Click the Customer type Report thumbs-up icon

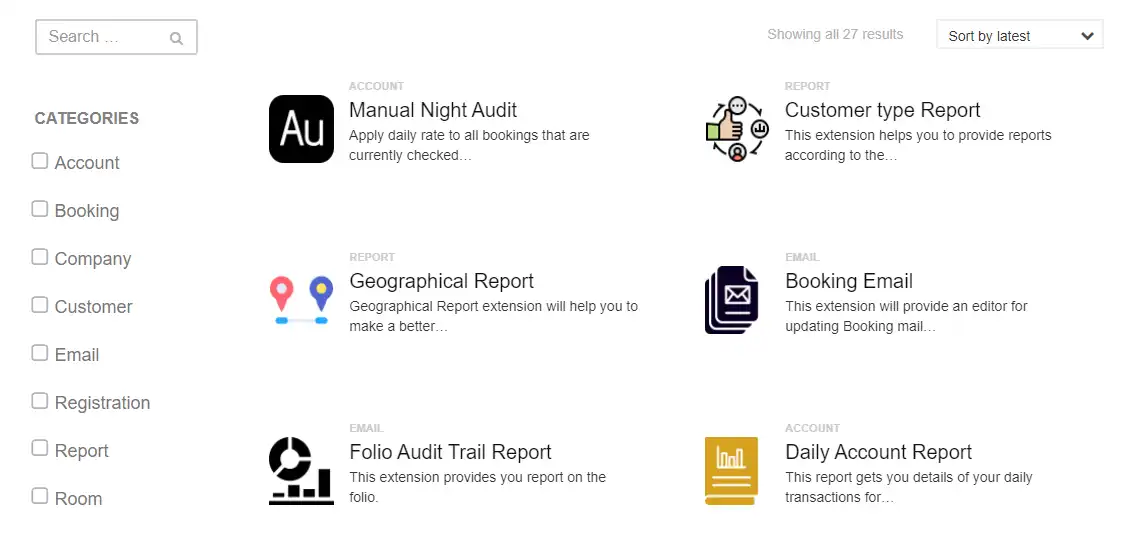[x=737, y=129]
